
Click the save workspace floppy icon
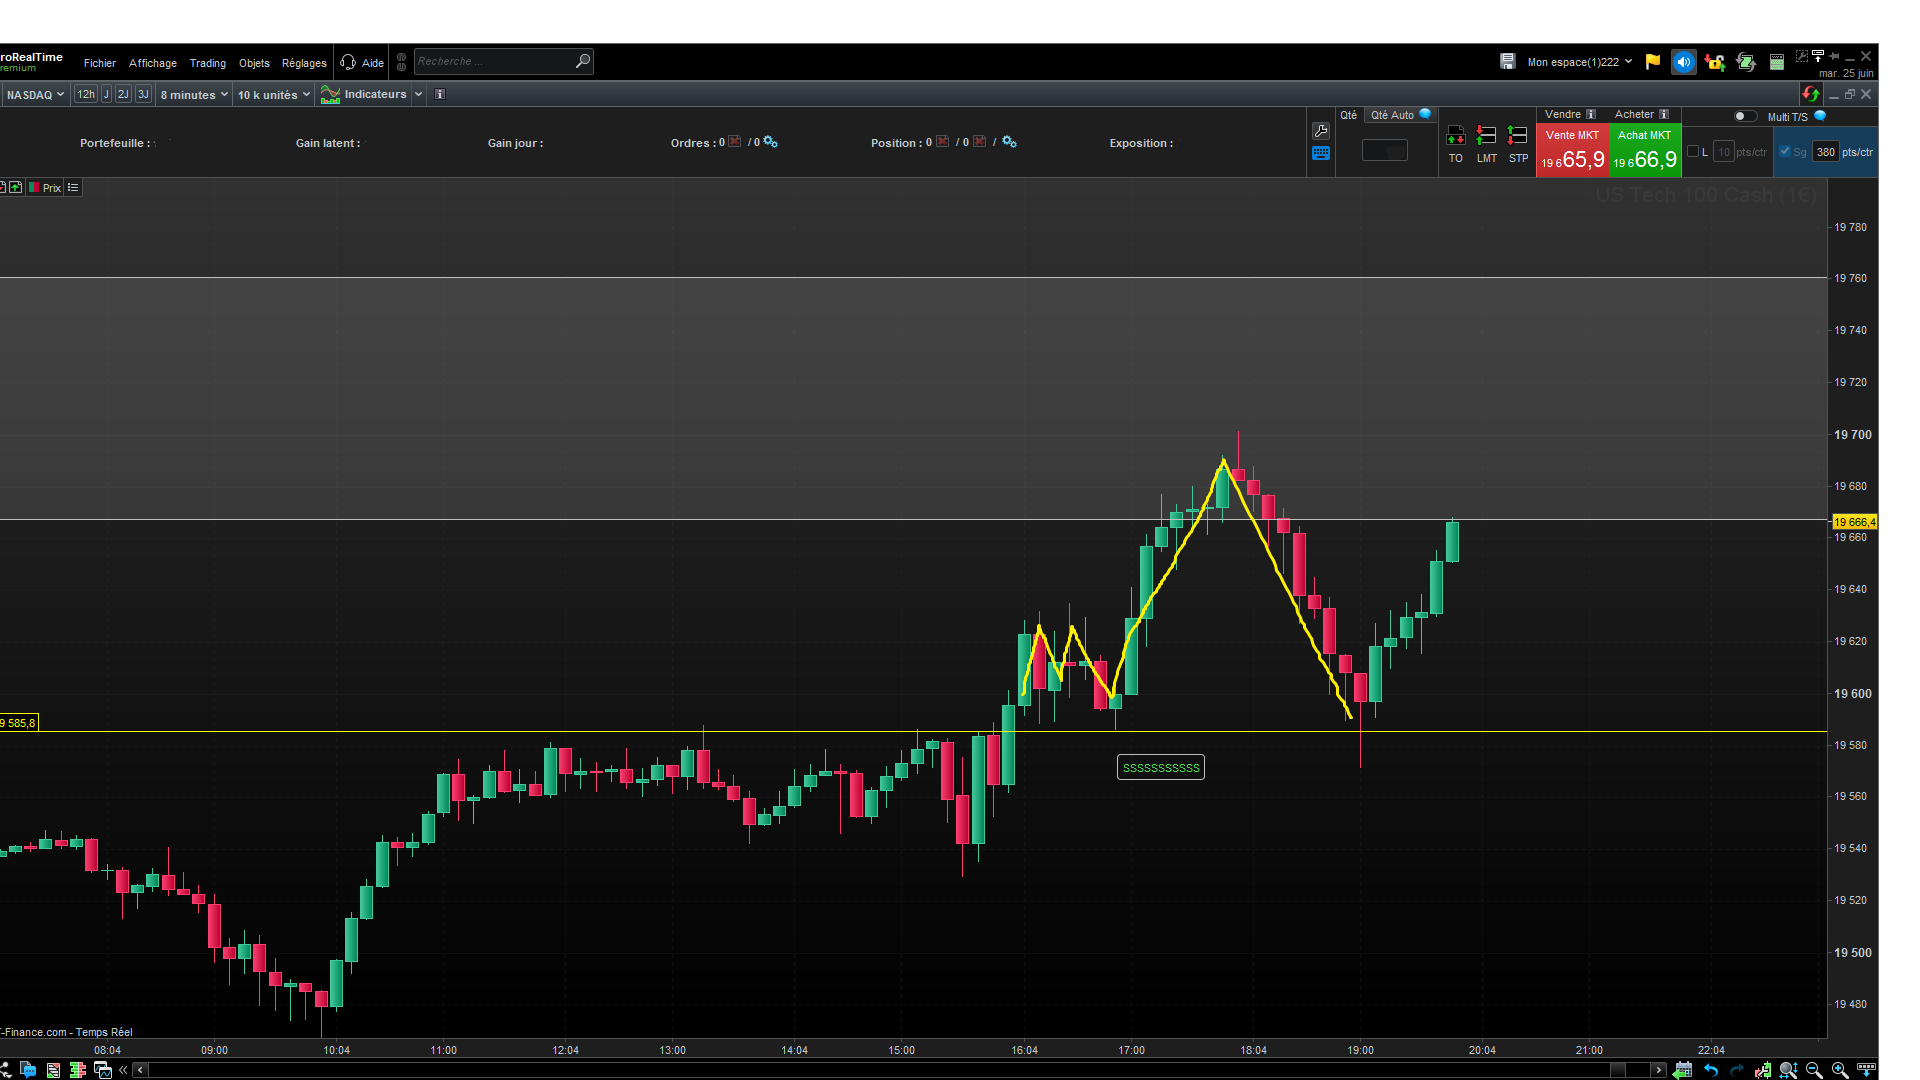1508,62
